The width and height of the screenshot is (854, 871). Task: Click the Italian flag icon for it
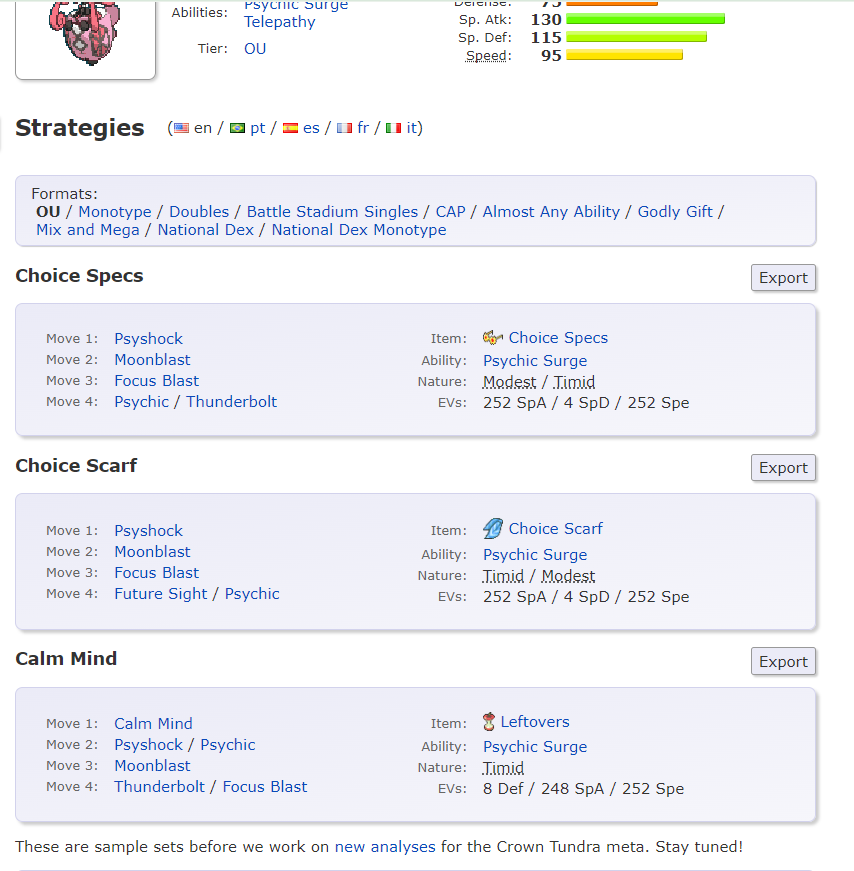pyautogui.click(x=393, y=128)
